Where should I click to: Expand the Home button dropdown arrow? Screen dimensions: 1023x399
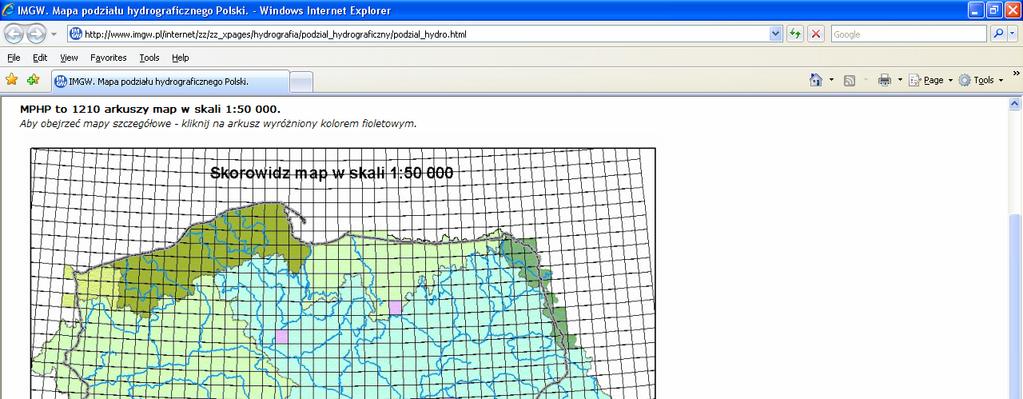click(x=831, y=80)
